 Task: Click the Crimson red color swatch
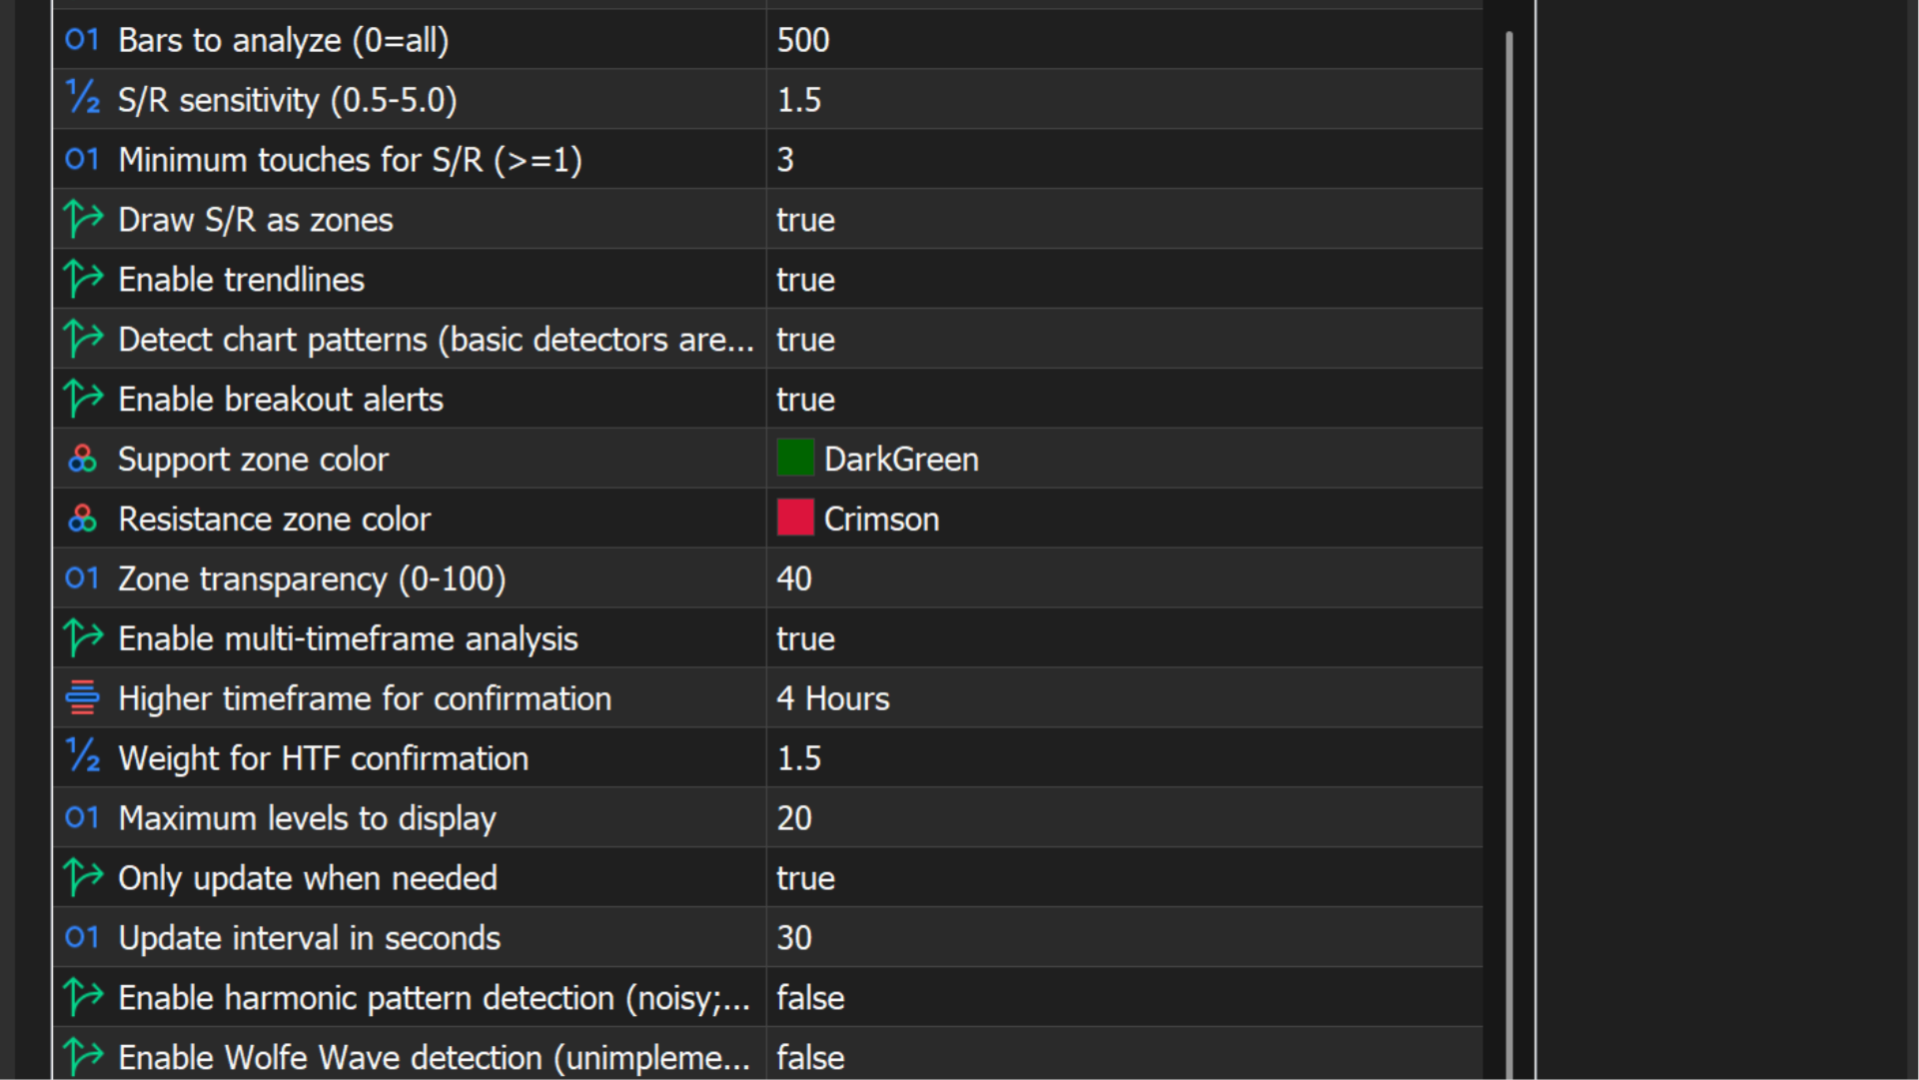(x=795, y=519)
